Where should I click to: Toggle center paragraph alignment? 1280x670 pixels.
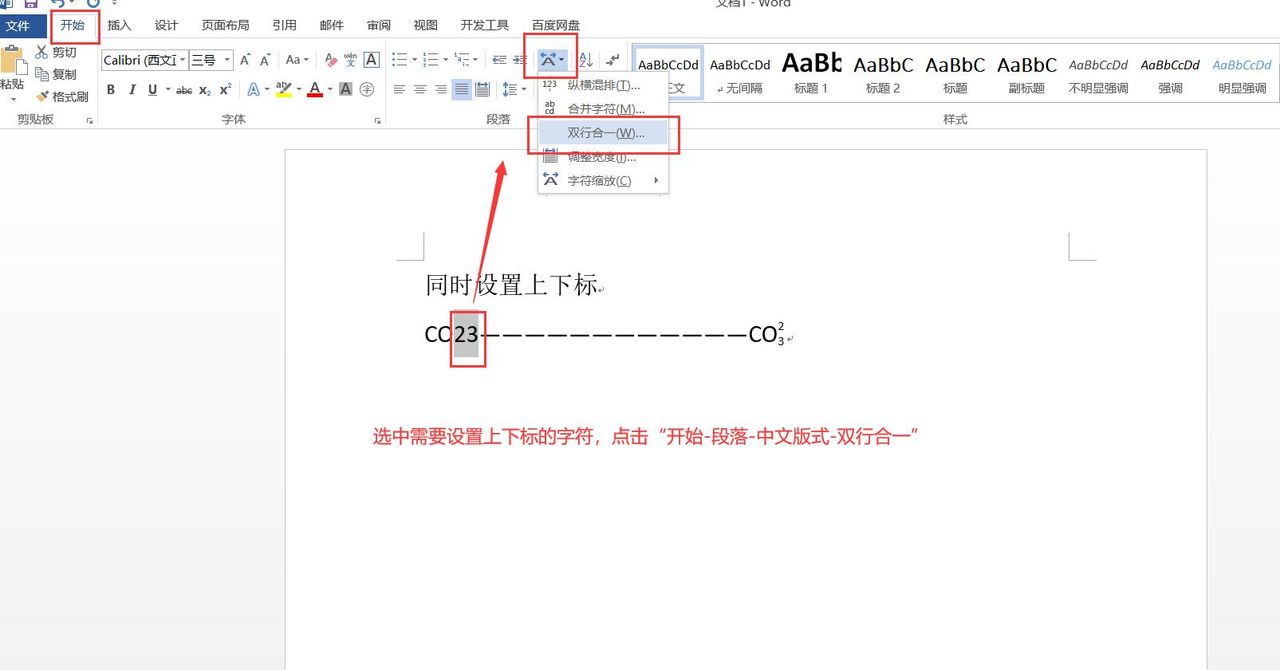coord(420,88)
